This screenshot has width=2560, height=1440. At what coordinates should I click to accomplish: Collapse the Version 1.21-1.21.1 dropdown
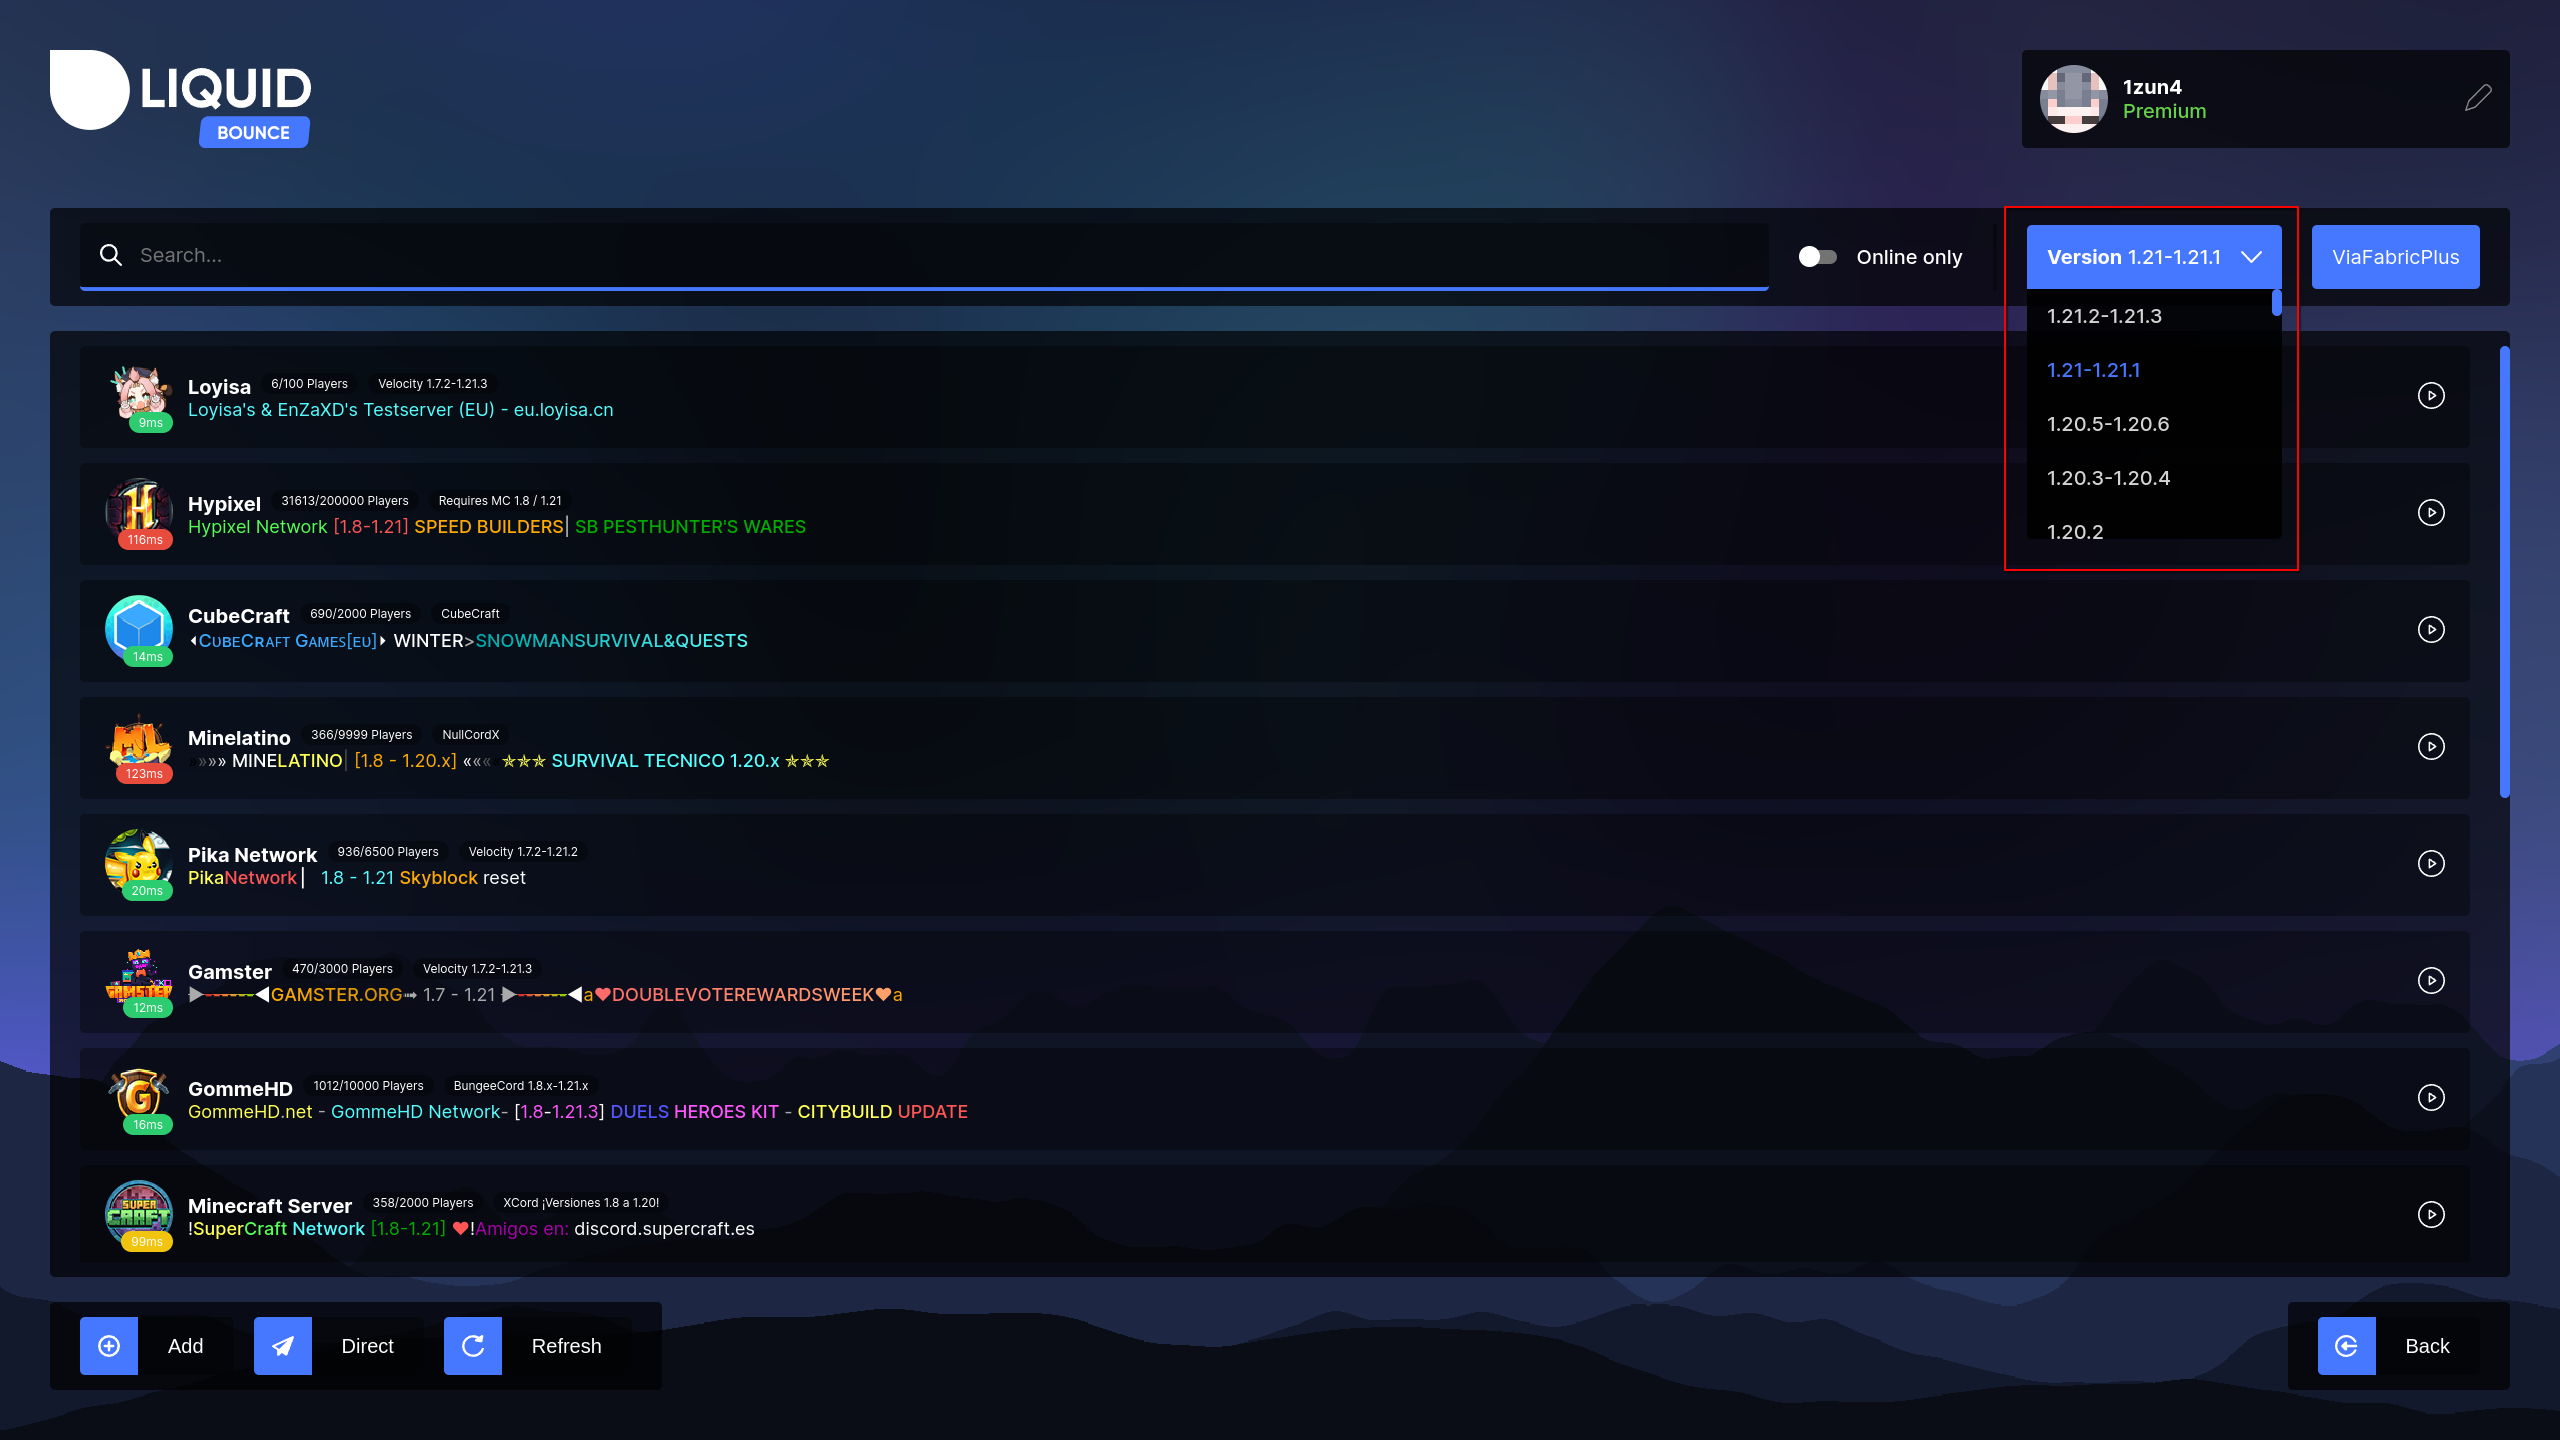[2153, 257]
